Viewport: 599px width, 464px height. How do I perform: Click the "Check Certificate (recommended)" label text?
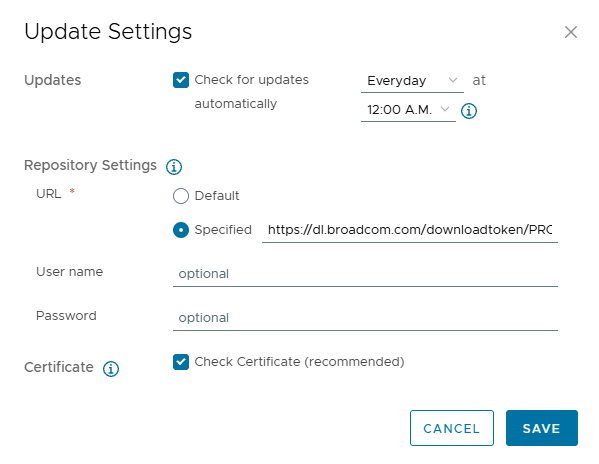point(299,362)
